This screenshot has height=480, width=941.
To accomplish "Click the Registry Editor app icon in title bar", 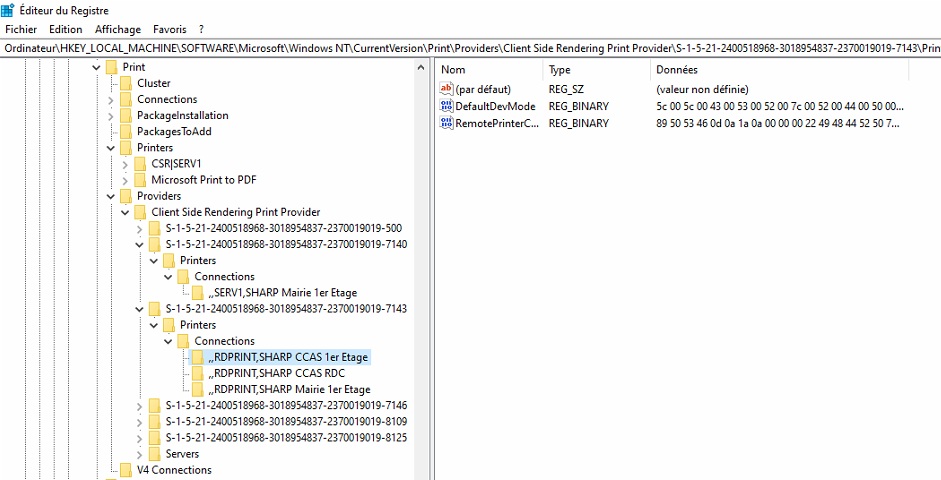I will click(x=10, y=10).
